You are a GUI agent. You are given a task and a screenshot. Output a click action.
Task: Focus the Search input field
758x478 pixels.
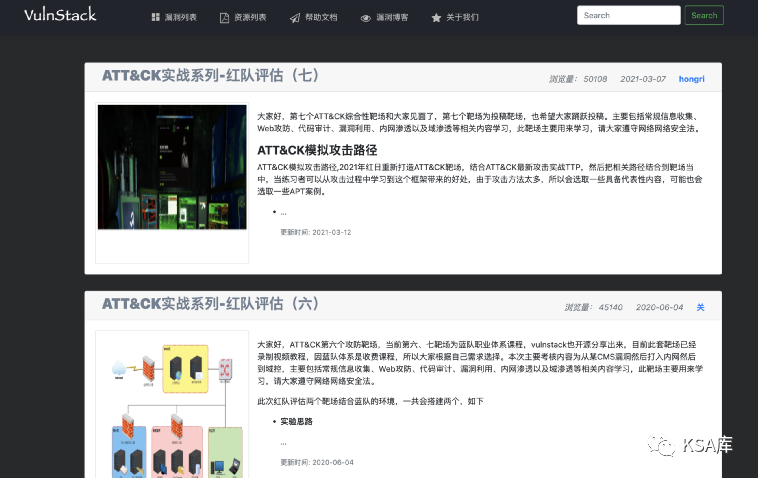pos(628,15)
